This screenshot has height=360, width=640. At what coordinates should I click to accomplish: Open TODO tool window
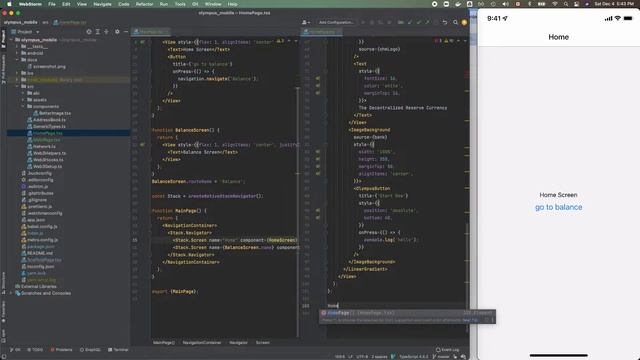click(x=35, y=350)
